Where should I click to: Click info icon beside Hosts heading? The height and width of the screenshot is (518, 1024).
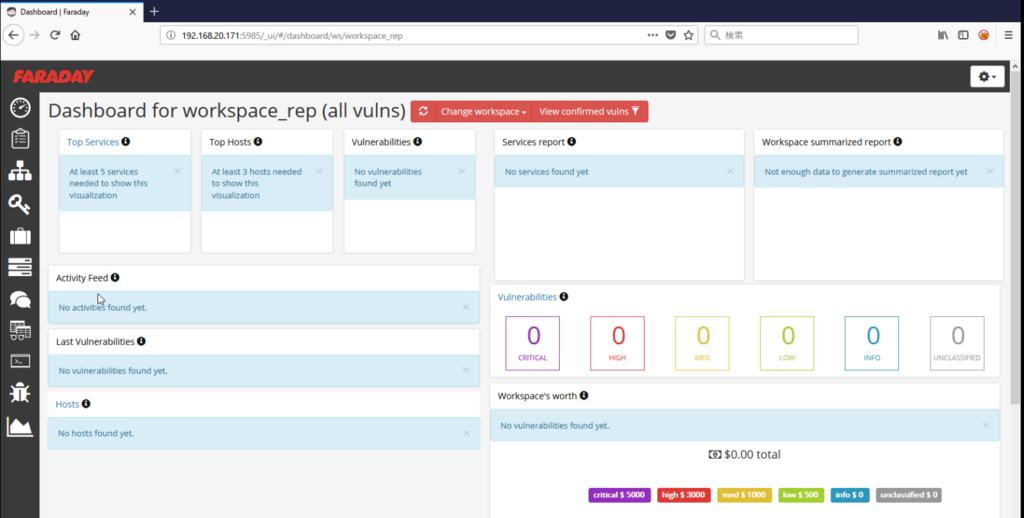(x=86, y=404)
